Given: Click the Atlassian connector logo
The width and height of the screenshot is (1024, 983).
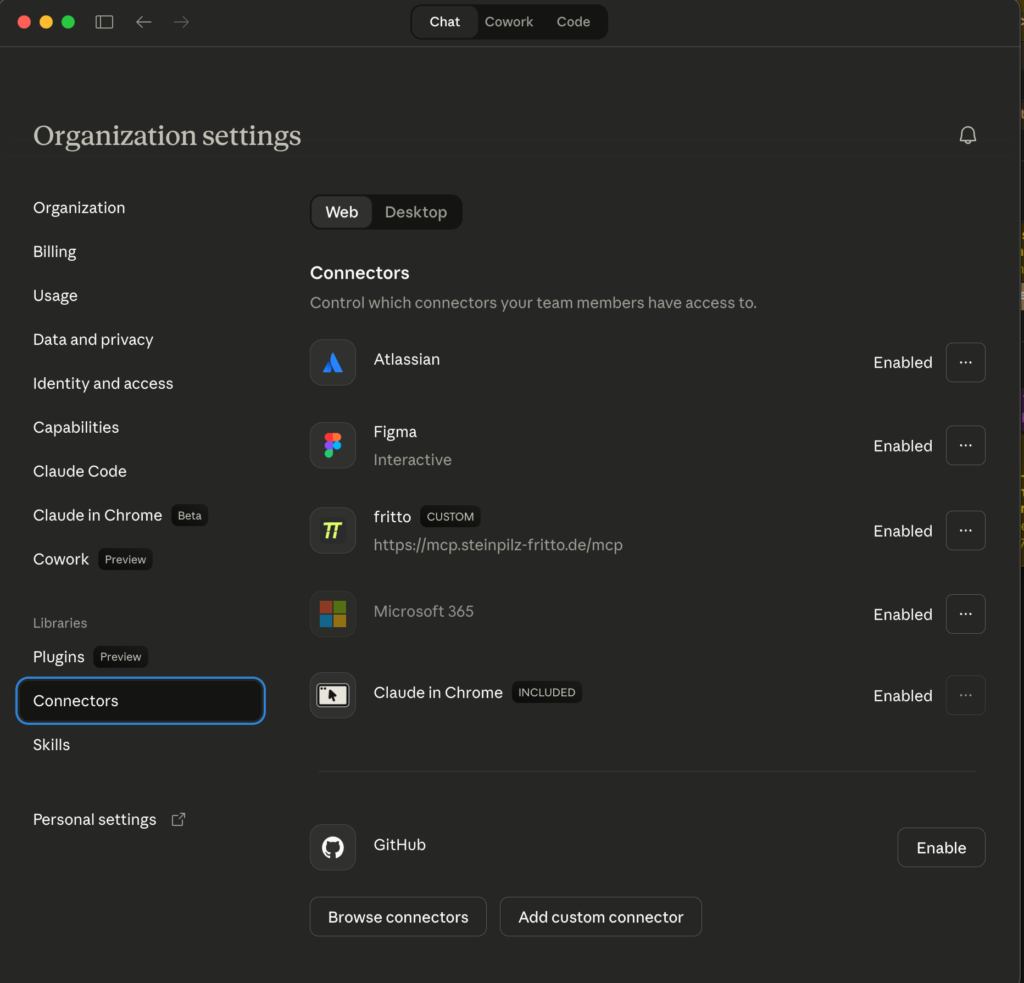Looking at the screenshot, I should [333, 362].
